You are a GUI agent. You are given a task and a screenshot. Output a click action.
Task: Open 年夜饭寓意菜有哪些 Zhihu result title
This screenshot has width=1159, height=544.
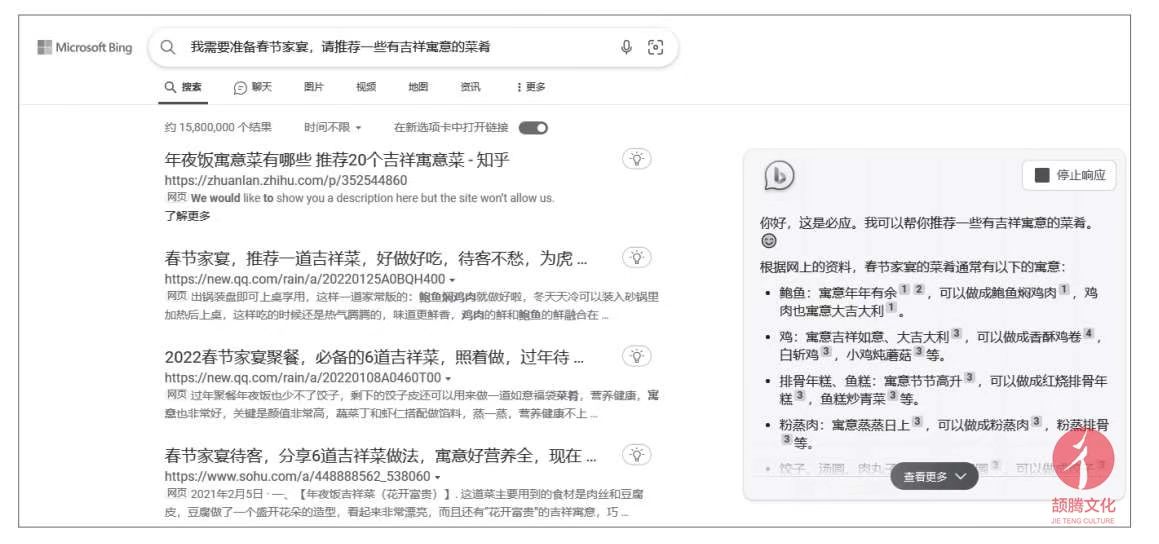pyautogui.click(x=336, y=160)
